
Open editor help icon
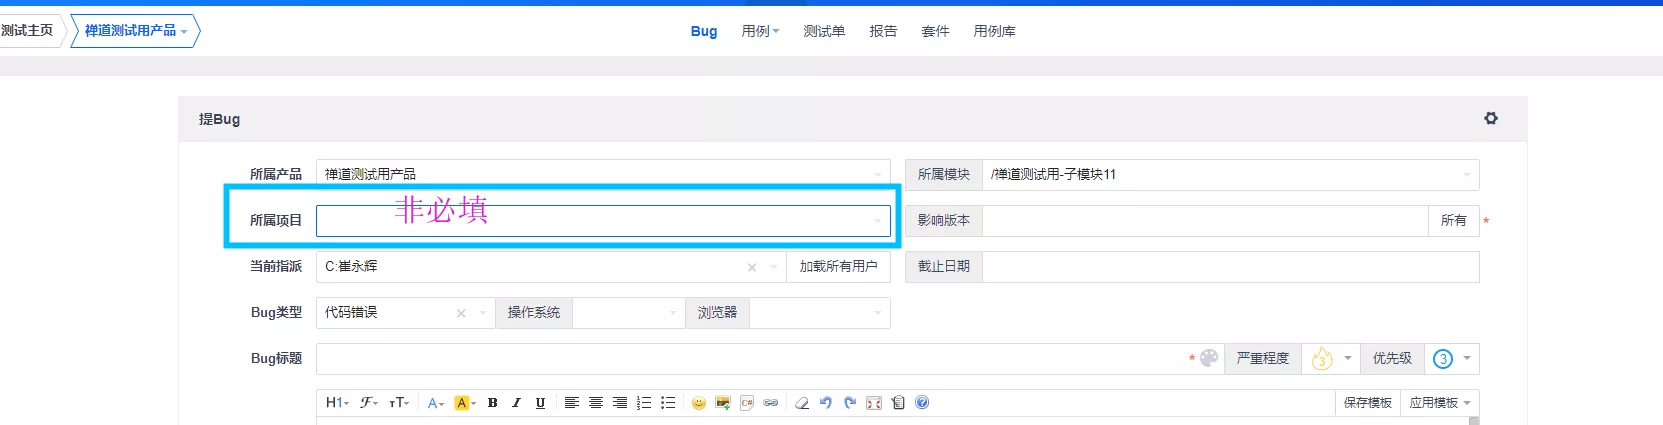(922, 403)
